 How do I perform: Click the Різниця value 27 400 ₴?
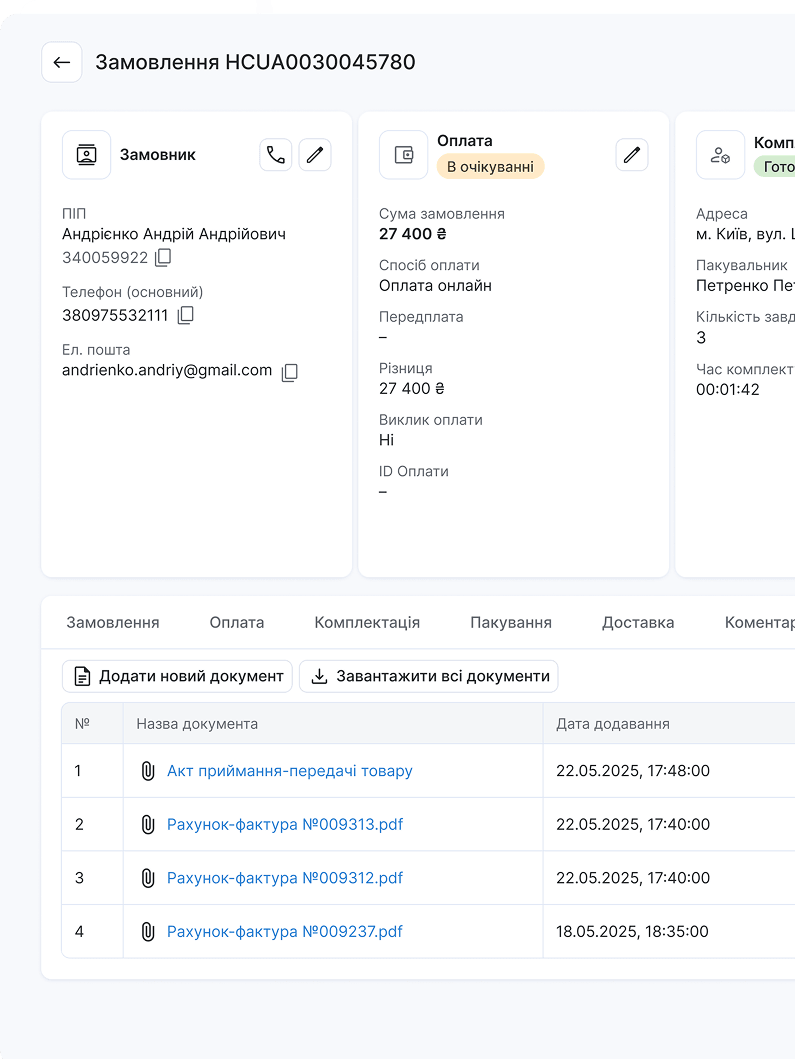click(412, 389)
